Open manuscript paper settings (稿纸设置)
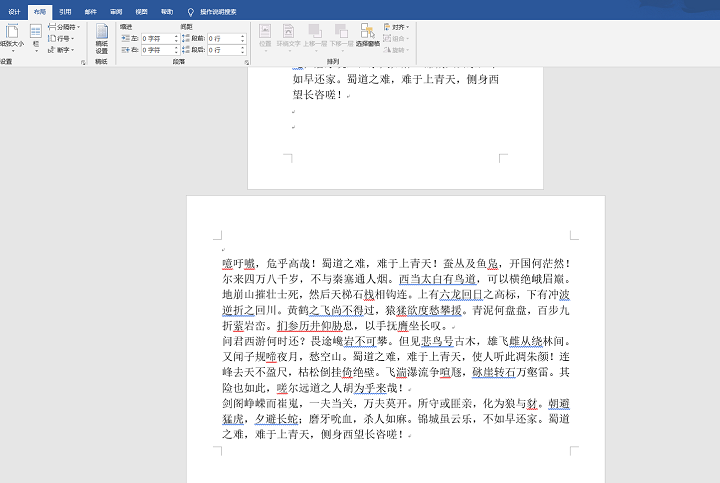Viewport: 720px width, 483px height. [101, 39]
